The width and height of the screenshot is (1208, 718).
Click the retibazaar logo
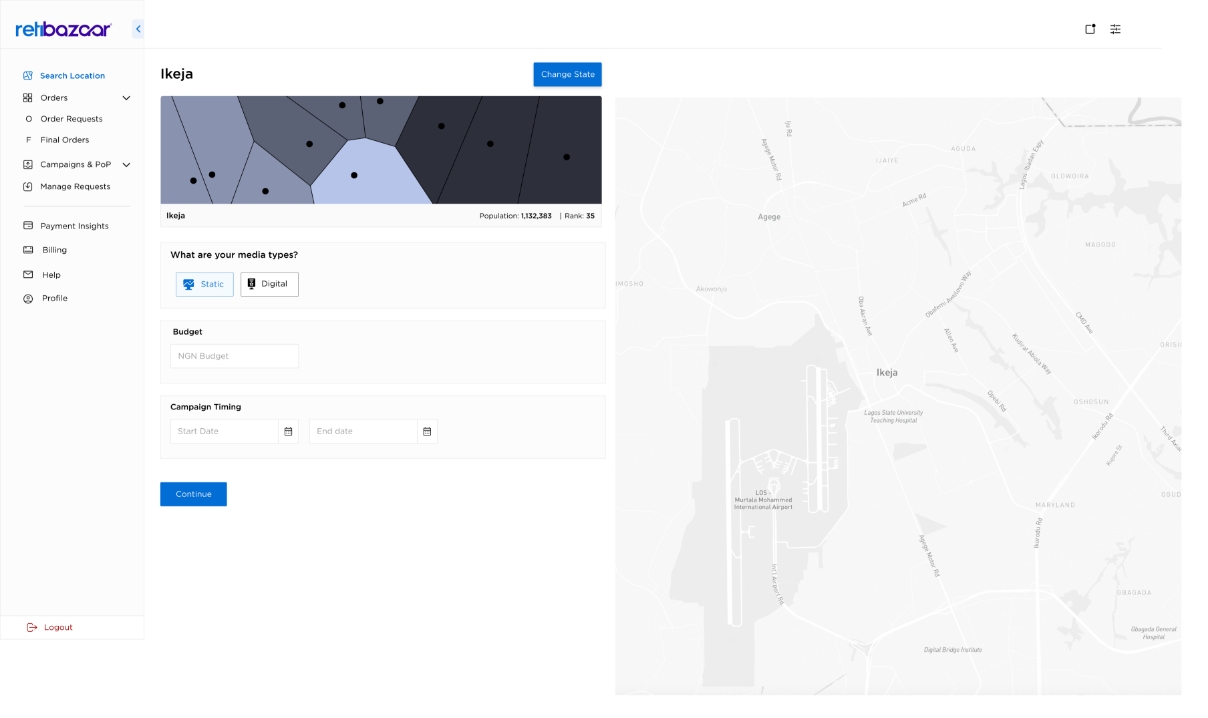coord(63,29)
